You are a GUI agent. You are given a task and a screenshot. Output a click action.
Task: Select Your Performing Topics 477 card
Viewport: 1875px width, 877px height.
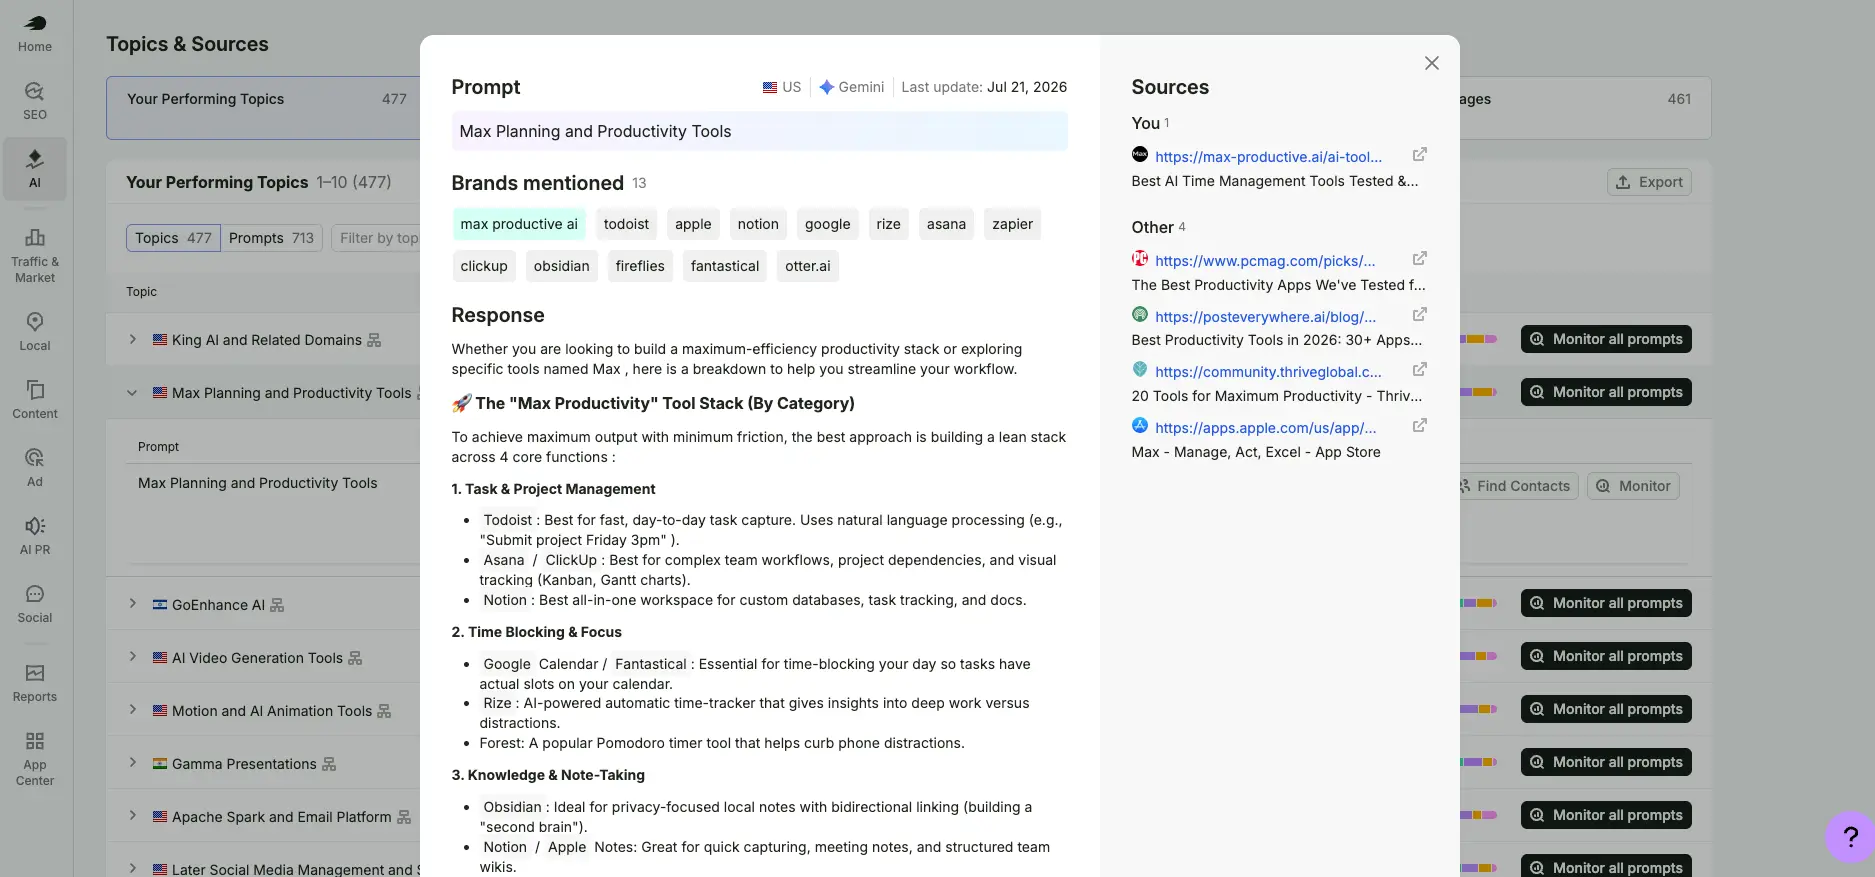pos(264,107)
